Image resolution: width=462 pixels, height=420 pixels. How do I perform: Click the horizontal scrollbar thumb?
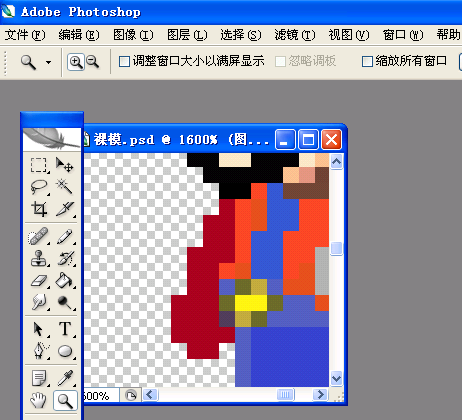(x=285, y=395)
